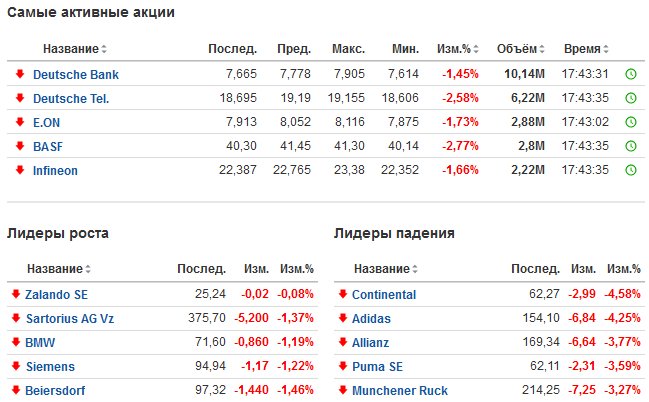
Task: Sort the Лидеры падения table by Название
Action: [386, 269]
